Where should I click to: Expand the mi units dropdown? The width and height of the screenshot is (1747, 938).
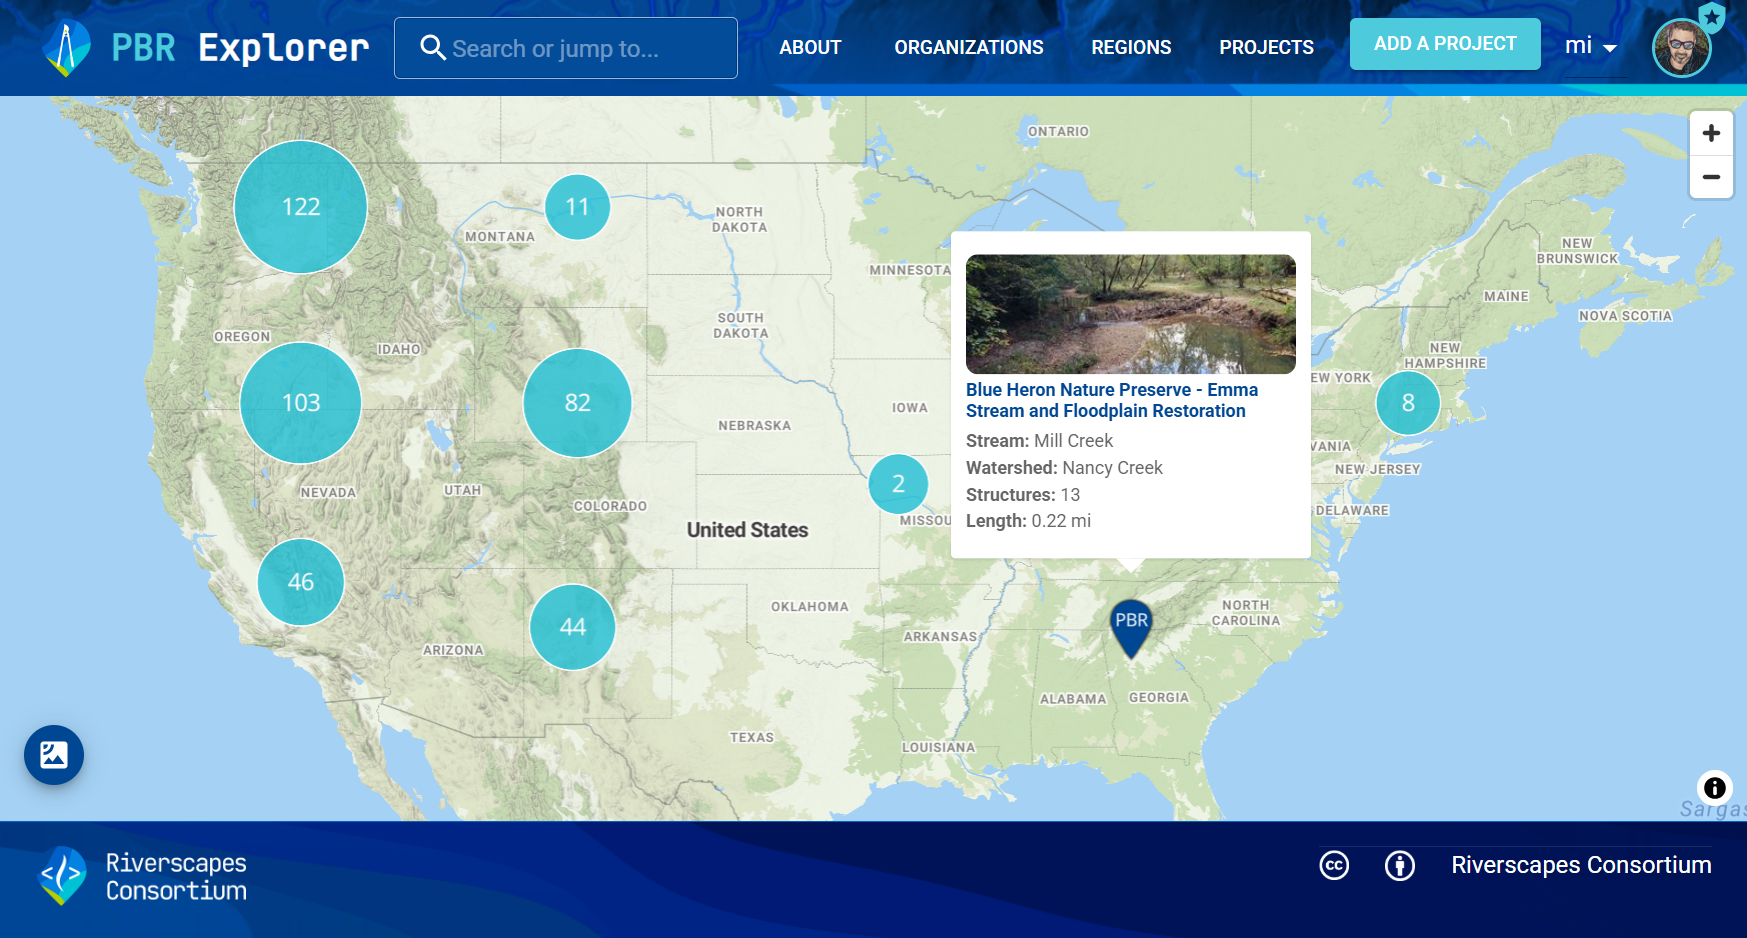(1590, 46)
